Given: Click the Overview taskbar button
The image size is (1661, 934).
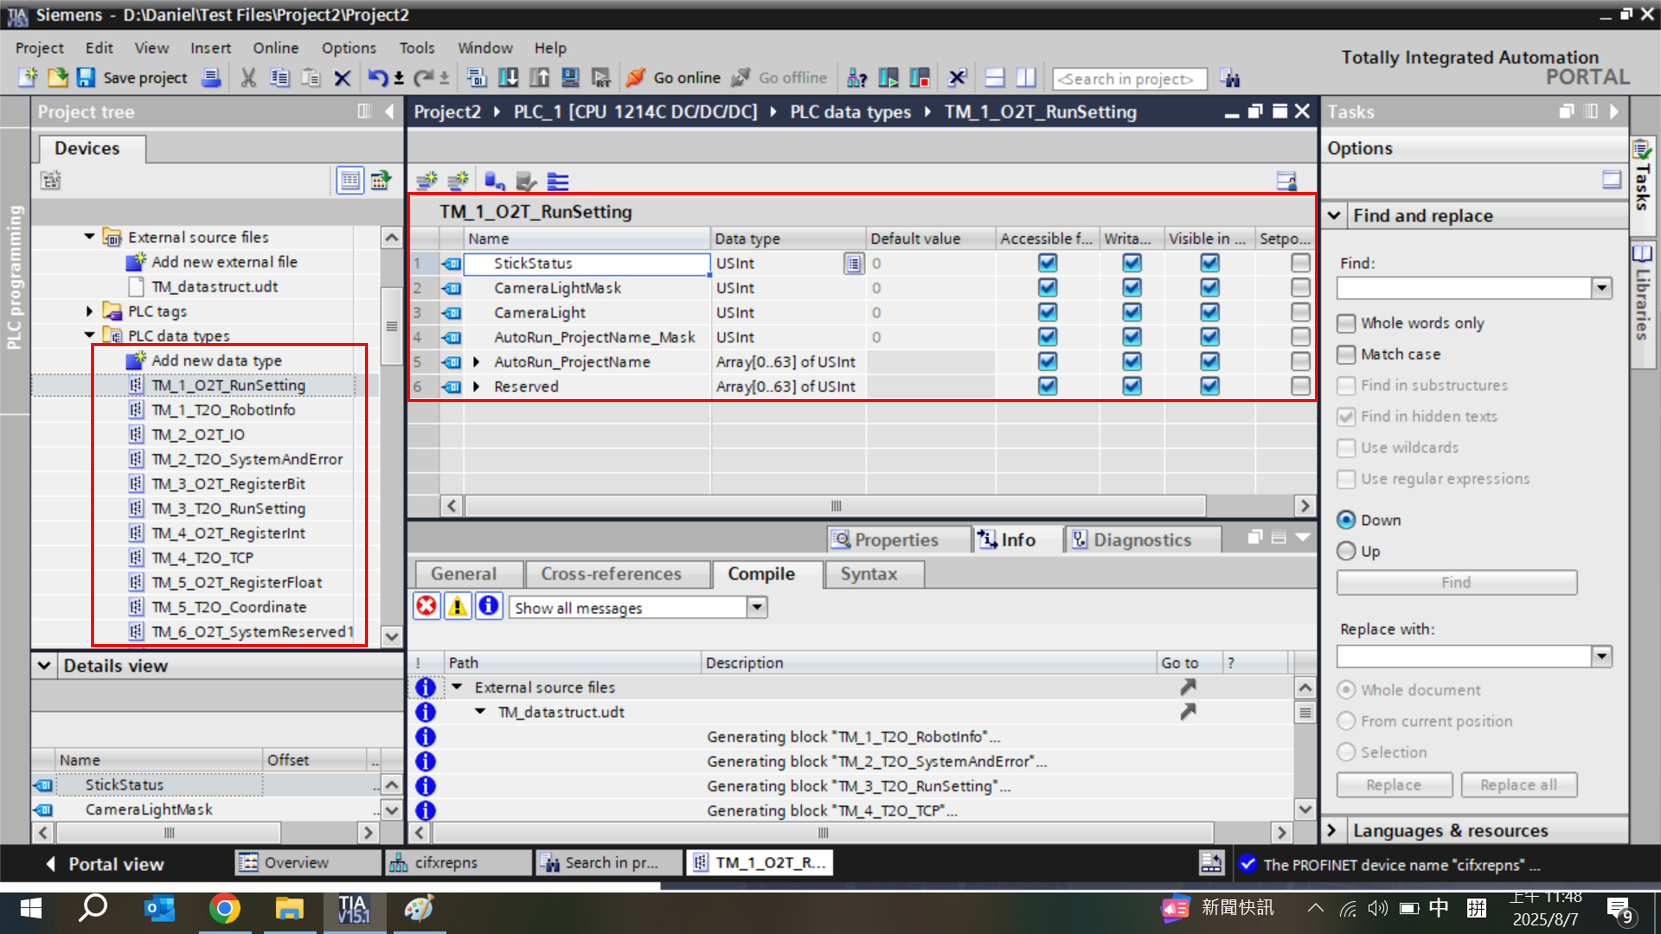Looking at the screenshot, I should pos(307,862).
